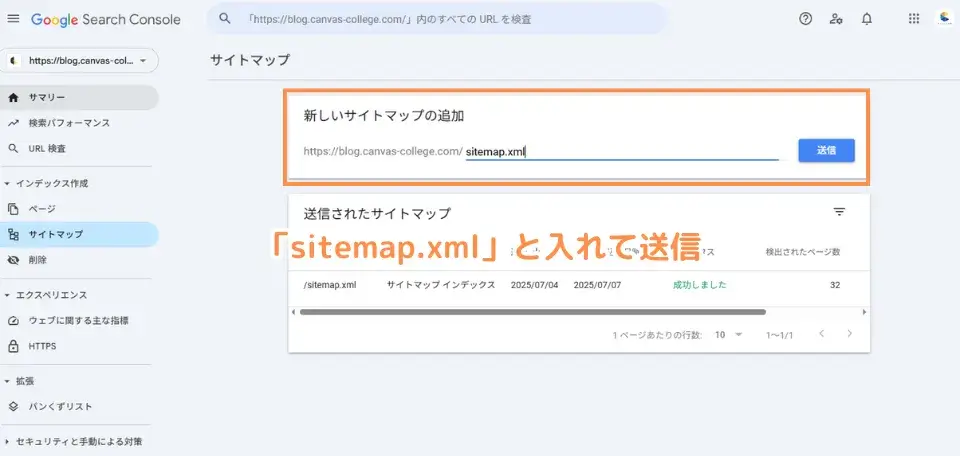Image resolution: width=960 pixels, height=456 pixels.
Task: Open the property selector dropdown
Action: 80,61
